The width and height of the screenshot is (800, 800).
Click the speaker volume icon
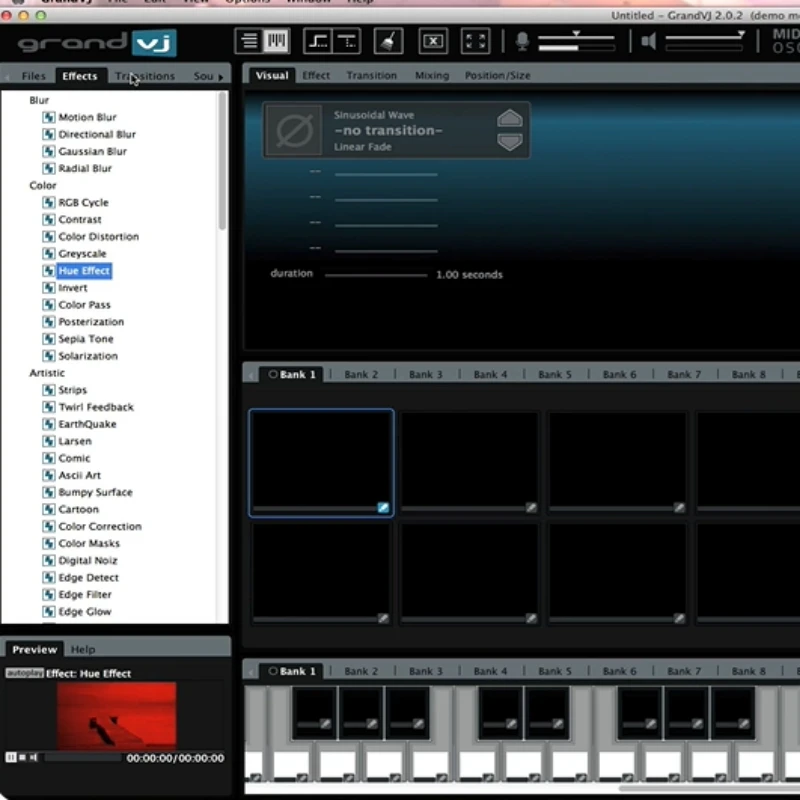click(649, 41)
